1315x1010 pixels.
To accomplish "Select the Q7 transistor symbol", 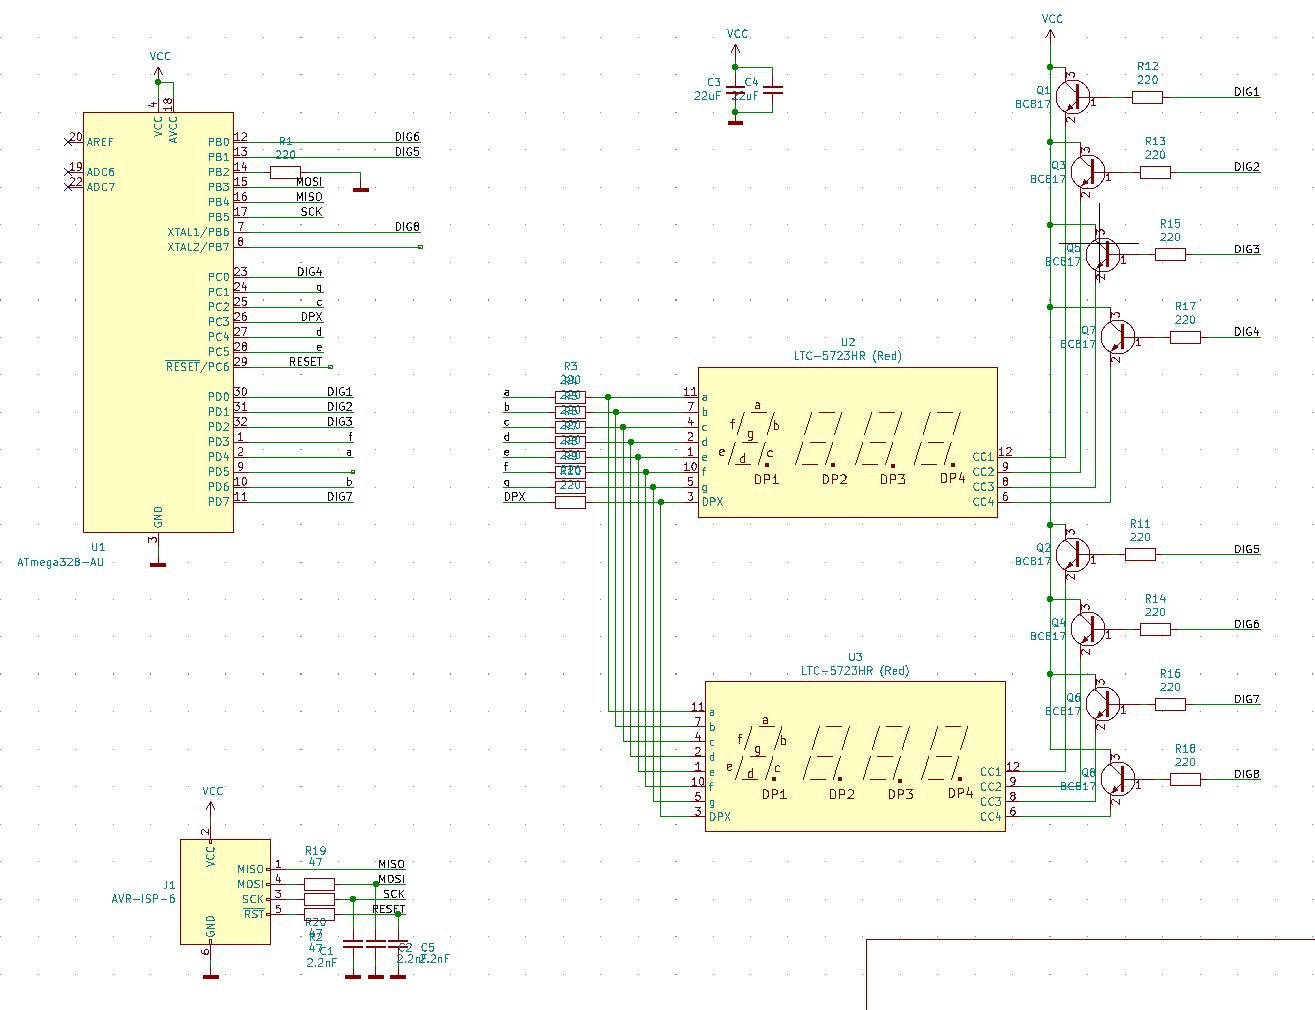I will coord(1119,338).
